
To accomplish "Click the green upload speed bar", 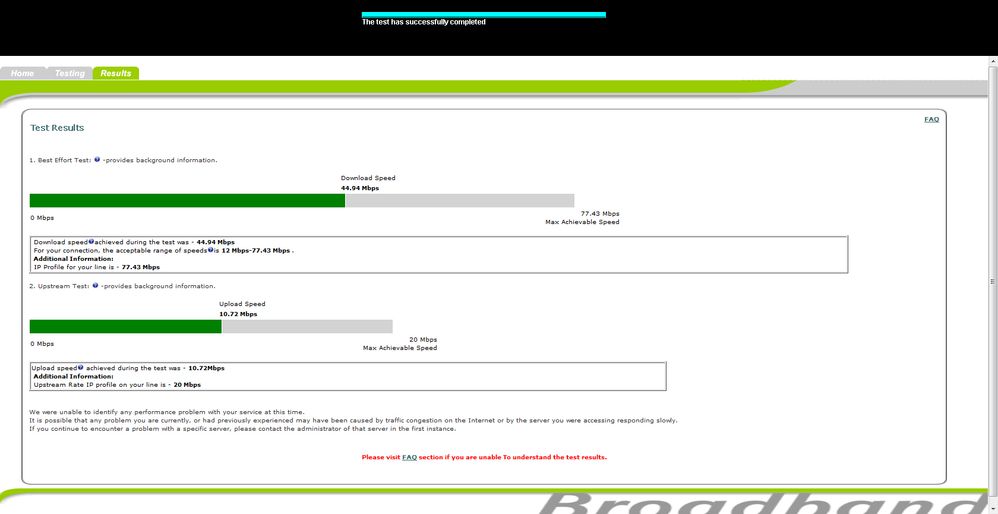I will [x=125, y=326].
